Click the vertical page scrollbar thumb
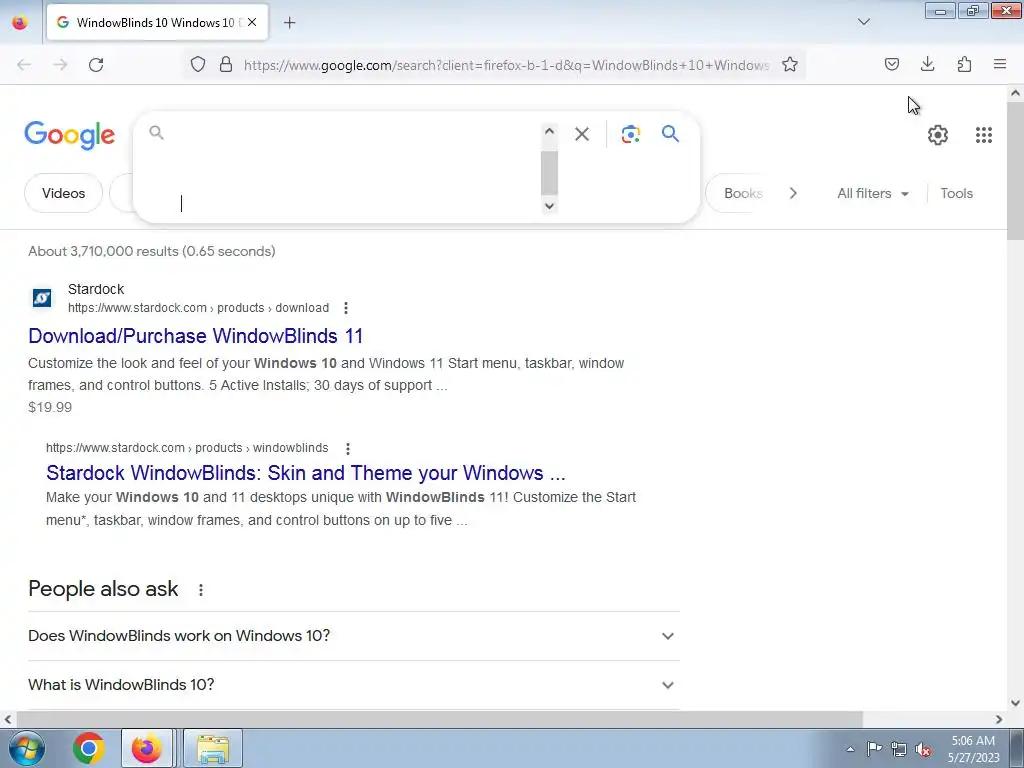The width and height of the screenshot is (1024, 768). (x=1015, y=171)
